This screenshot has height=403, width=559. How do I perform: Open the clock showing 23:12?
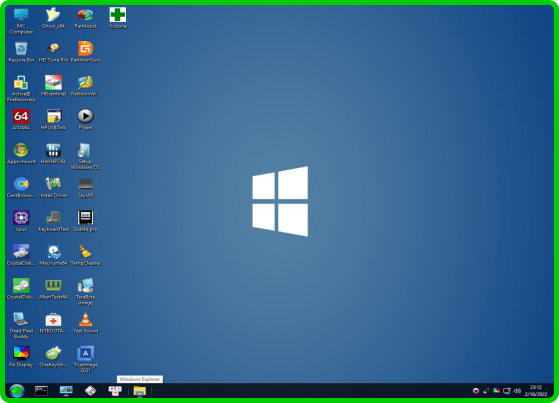[536, 391]
